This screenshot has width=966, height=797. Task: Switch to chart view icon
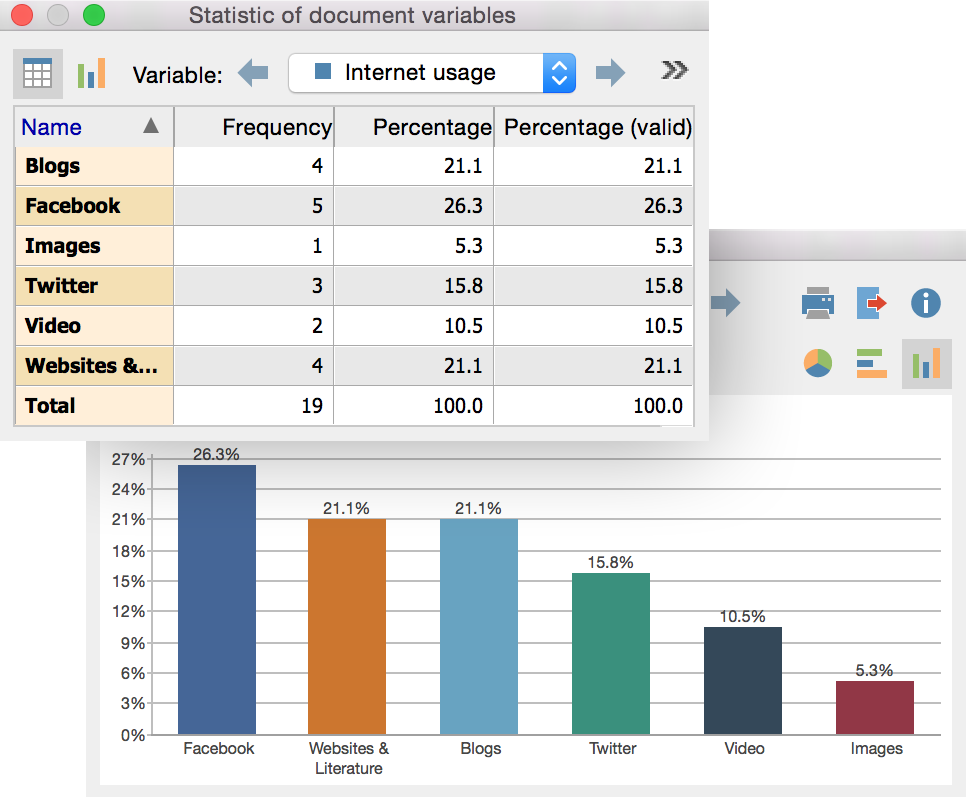[91, 74]
